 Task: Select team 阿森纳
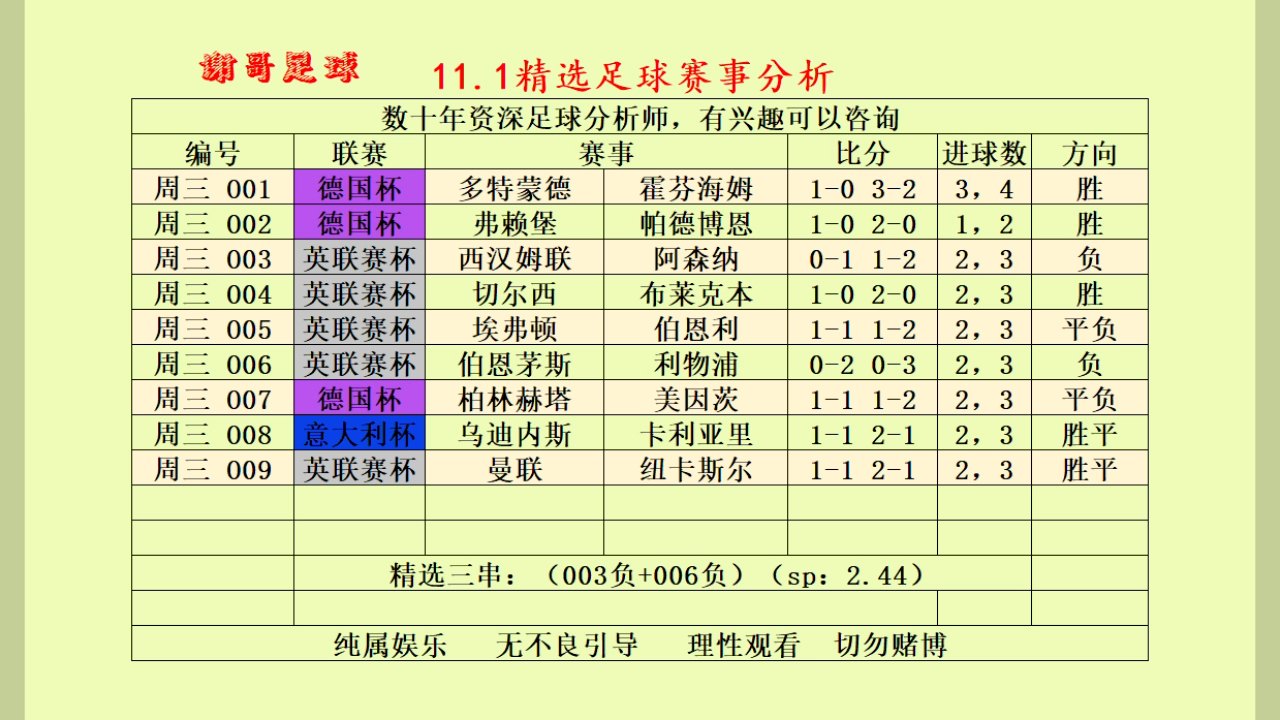[696, 258]
